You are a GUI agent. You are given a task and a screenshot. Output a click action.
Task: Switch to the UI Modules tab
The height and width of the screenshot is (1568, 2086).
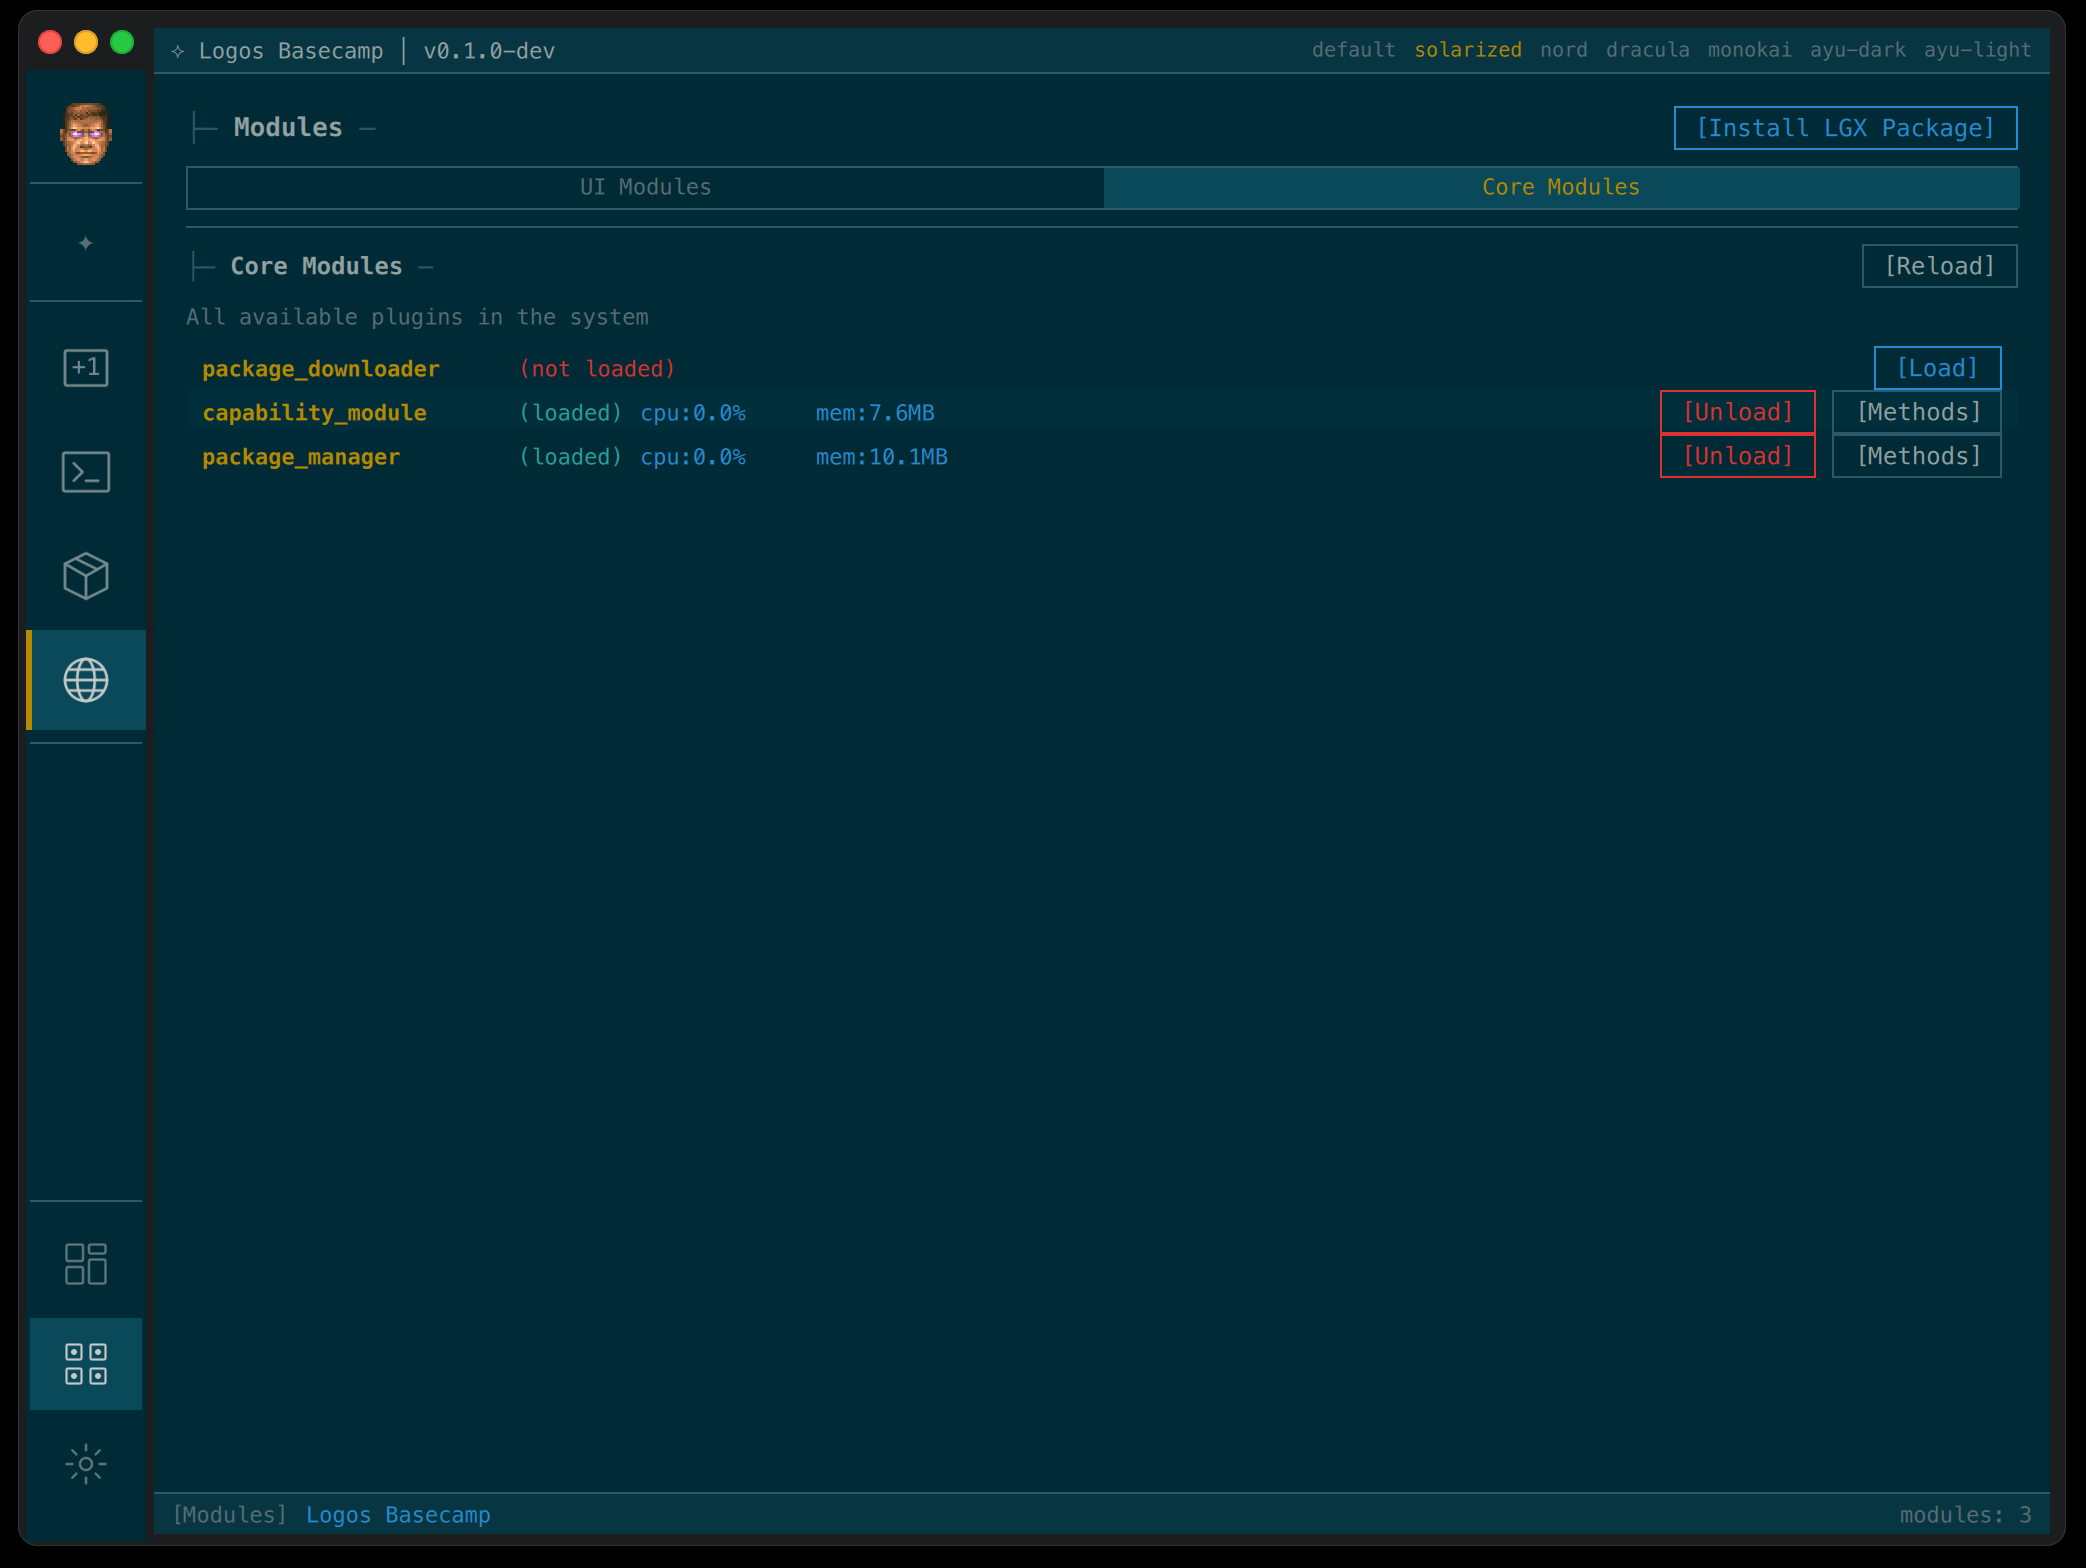click(645, 187)
